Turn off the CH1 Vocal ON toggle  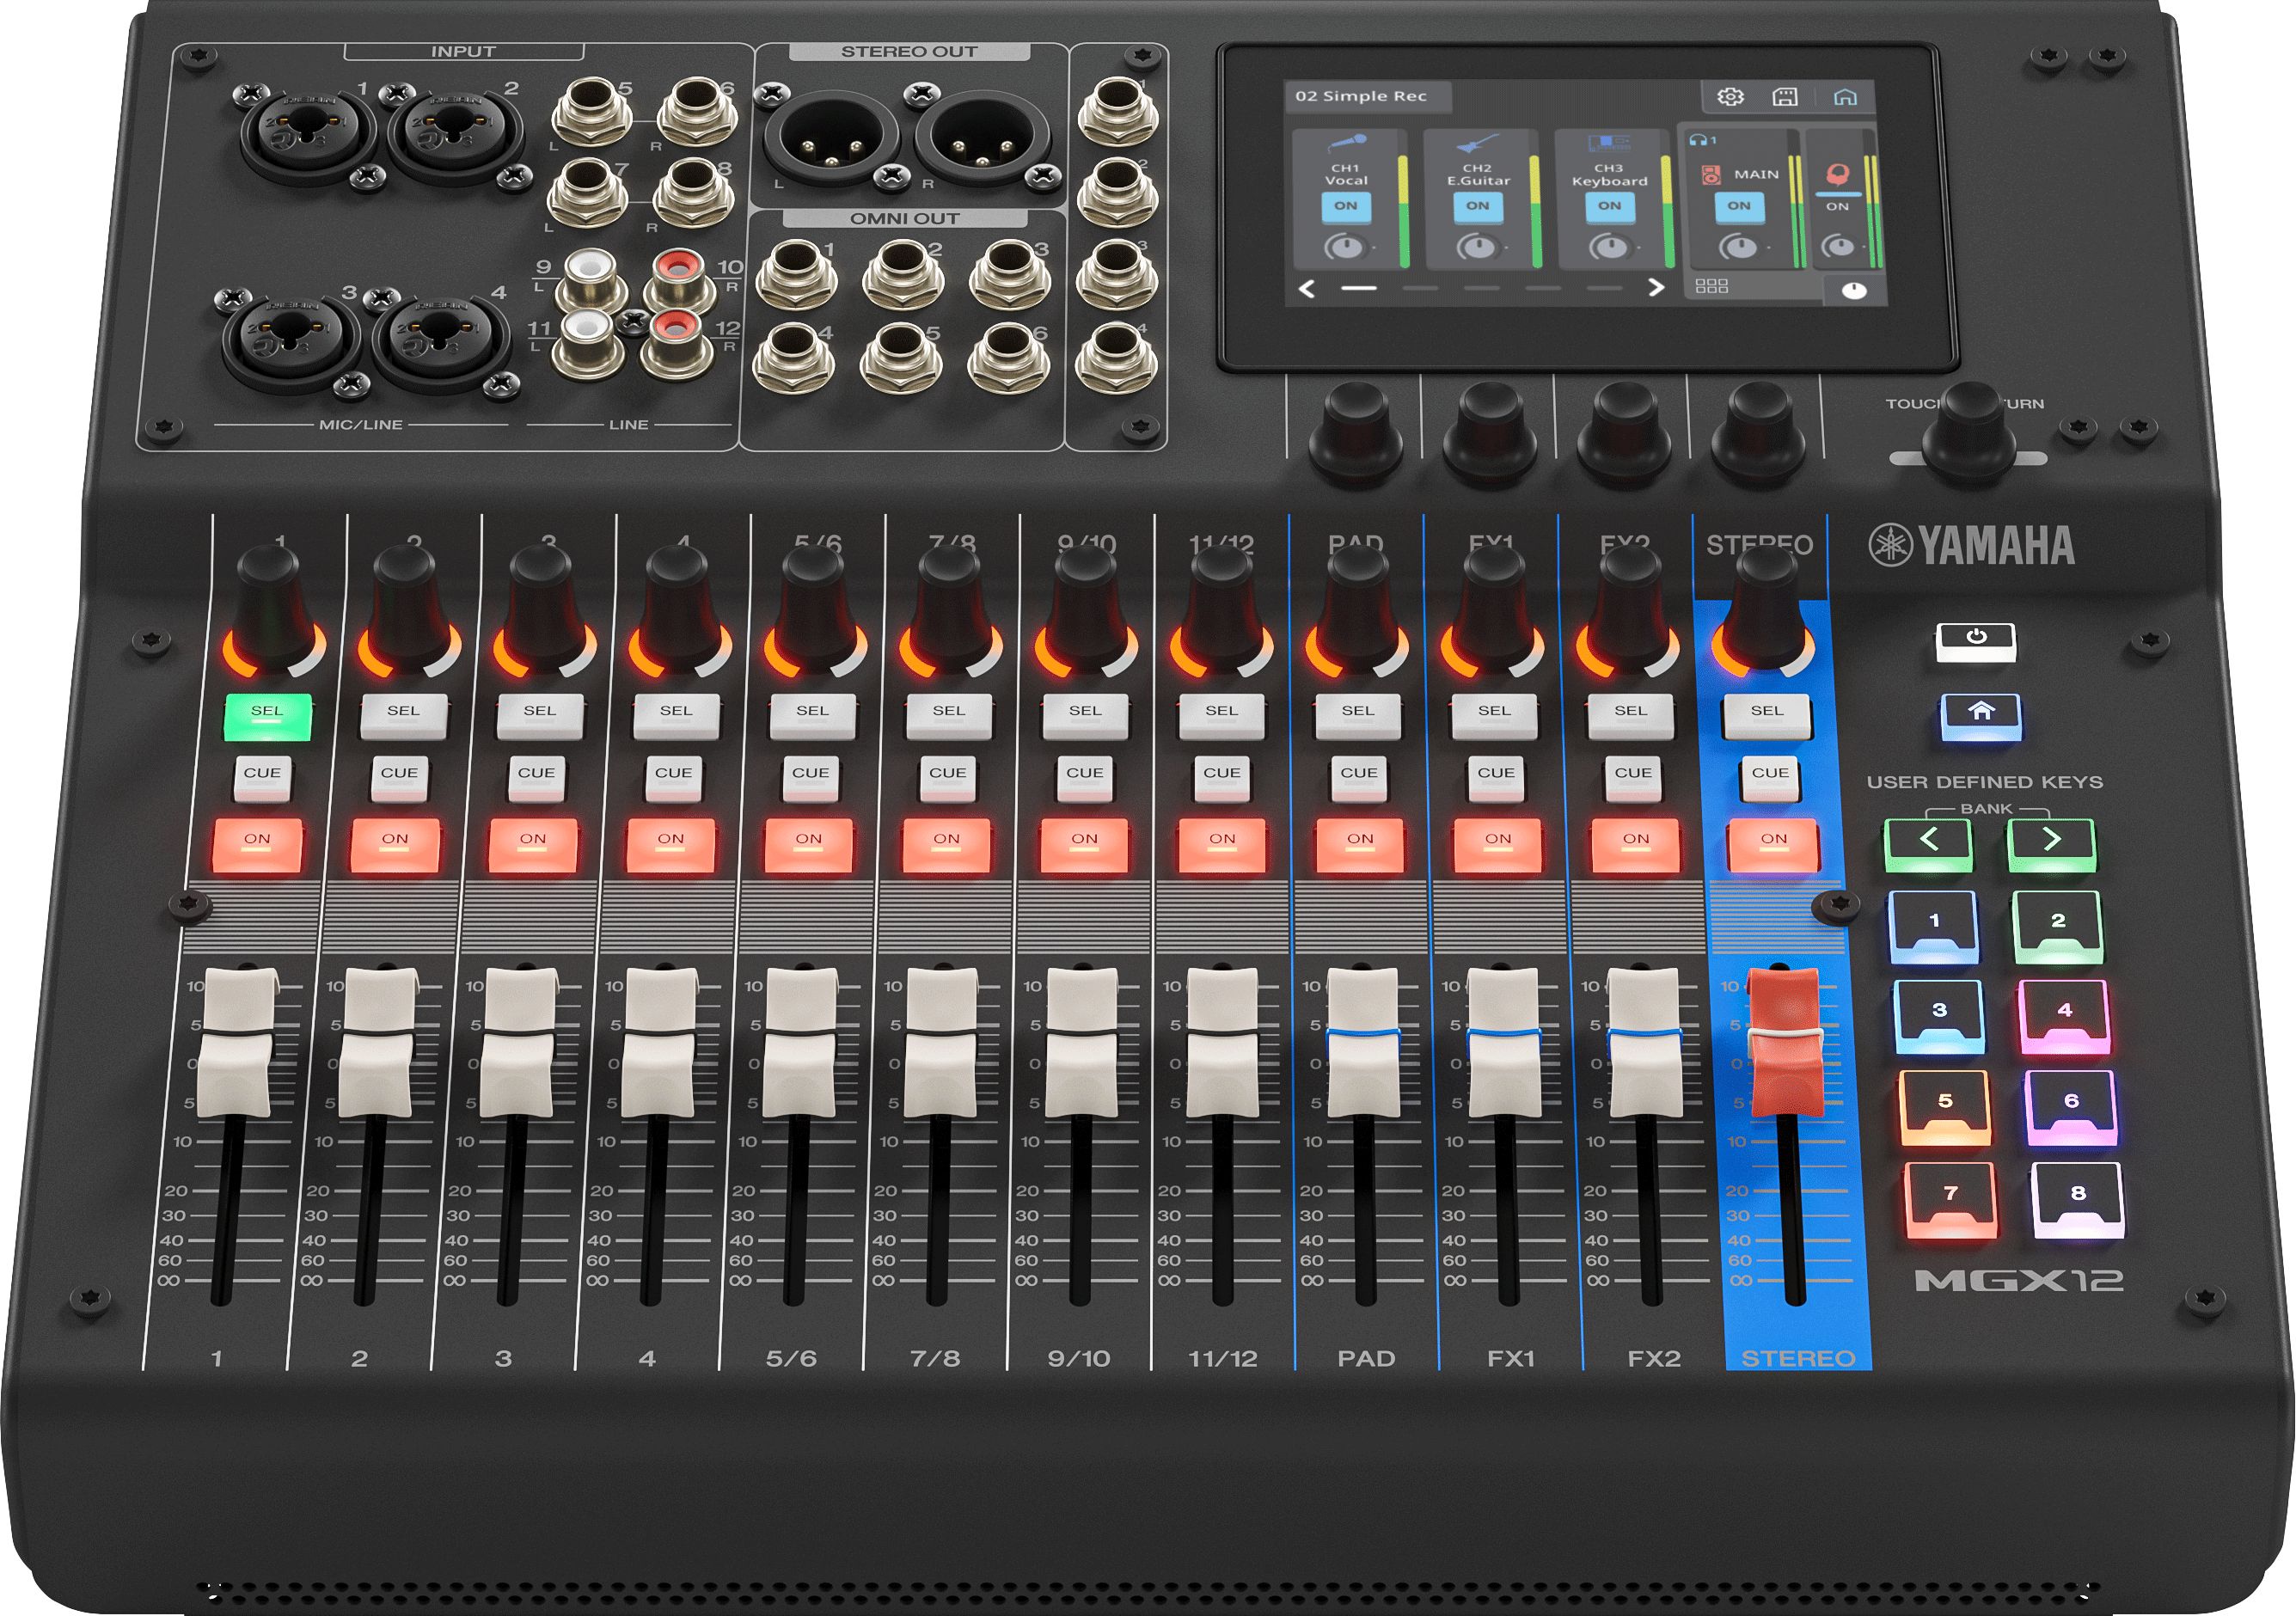pos(1349,207)
